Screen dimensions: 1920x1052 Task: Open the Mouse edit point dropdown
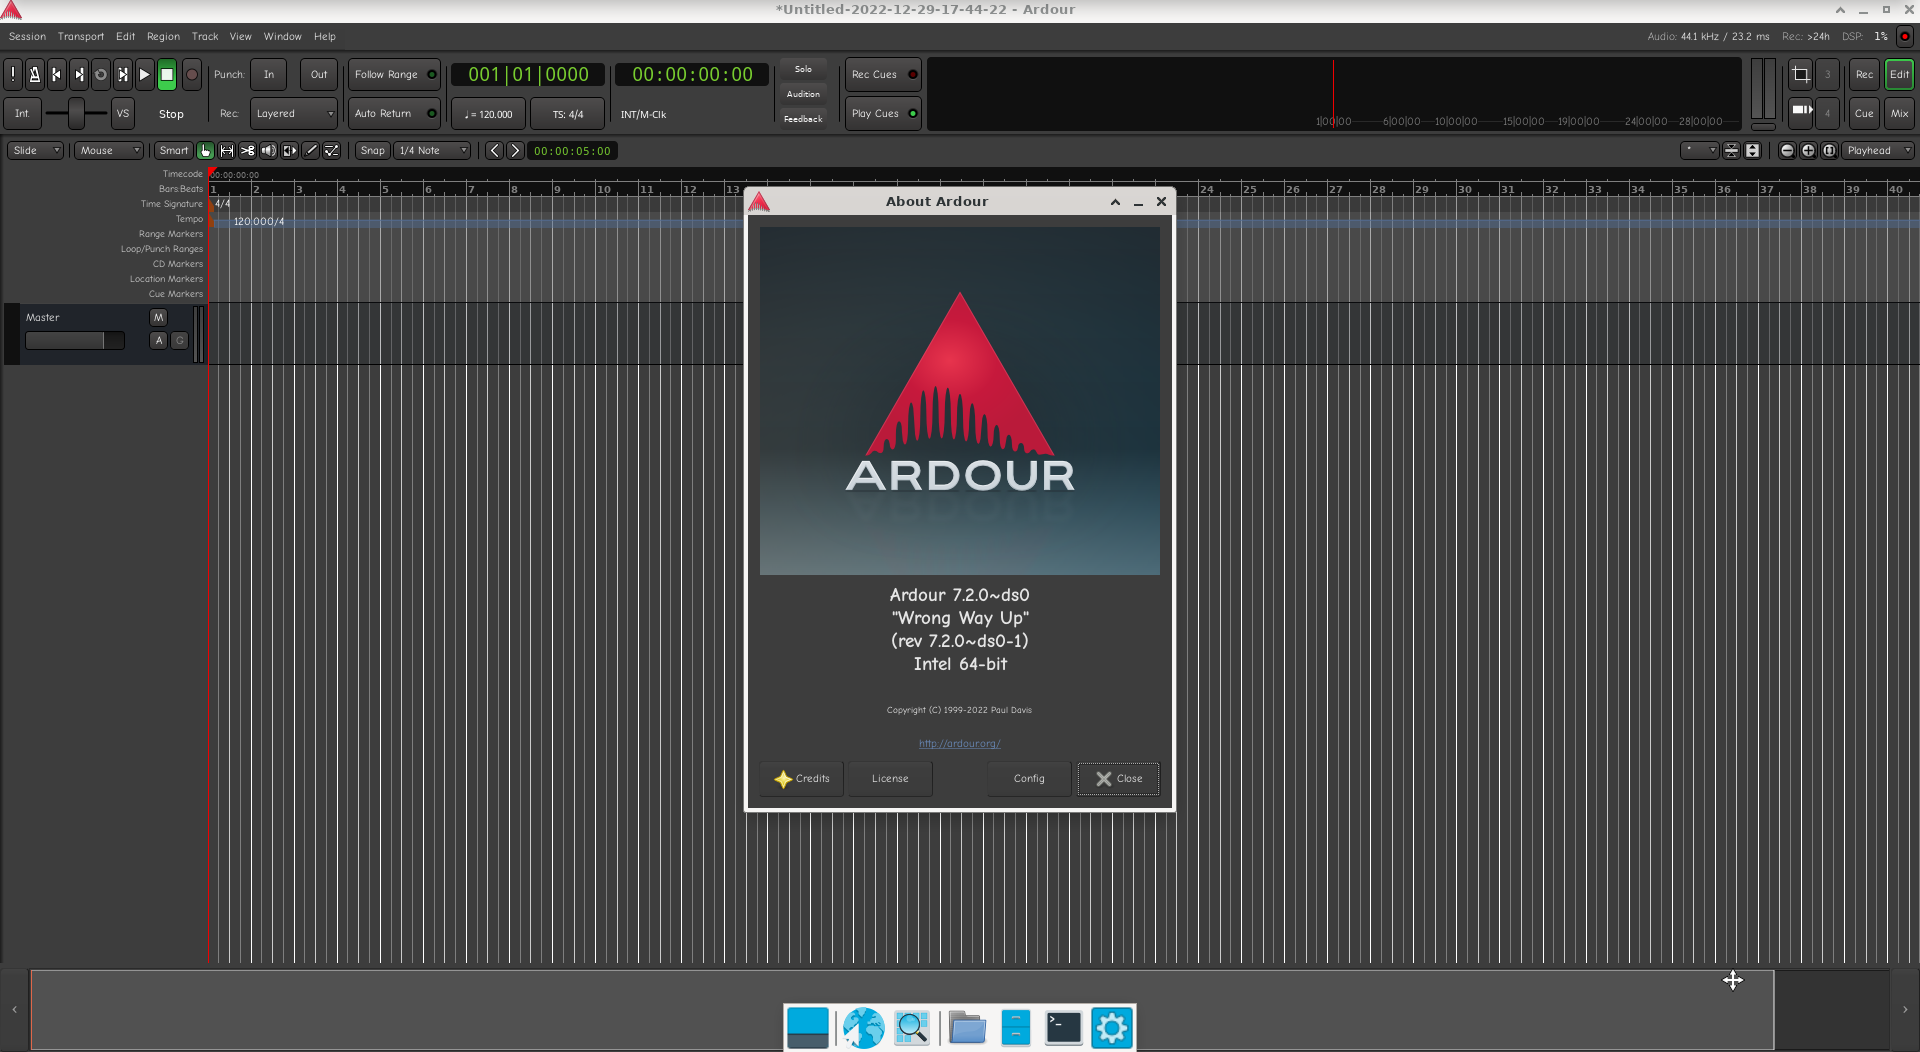click(109, 151)
